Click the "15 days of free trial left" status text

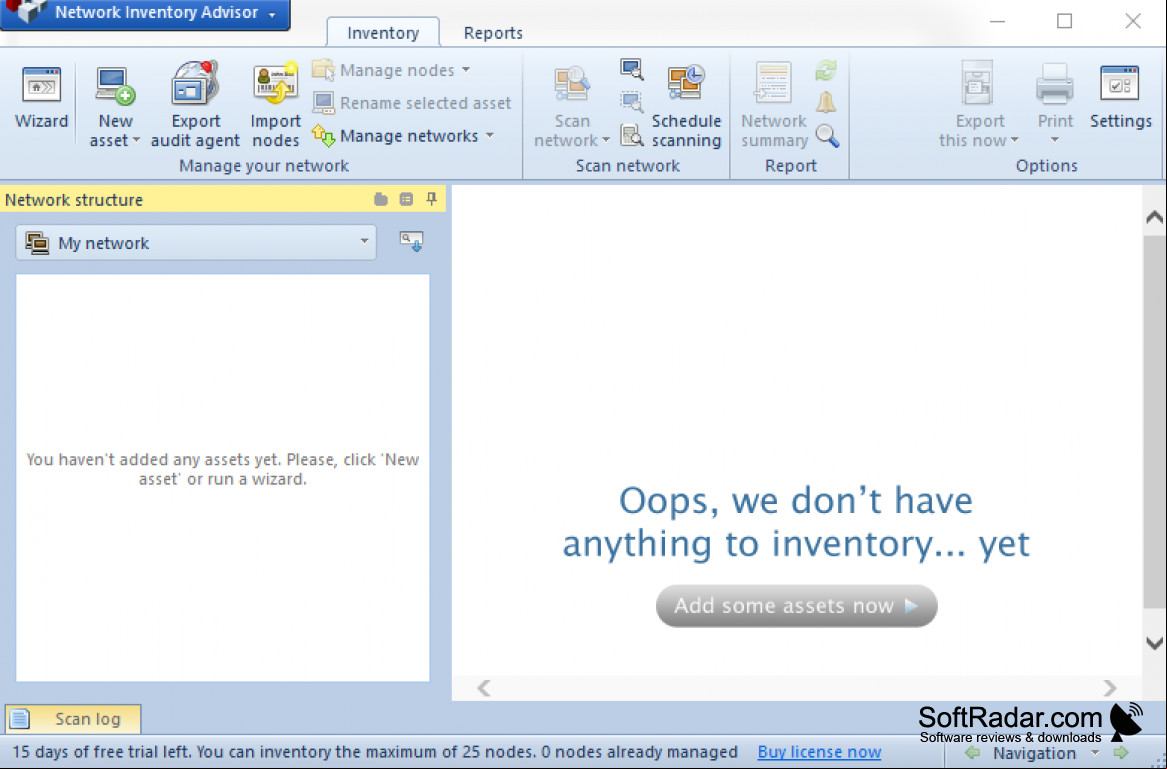click(375, 752)
